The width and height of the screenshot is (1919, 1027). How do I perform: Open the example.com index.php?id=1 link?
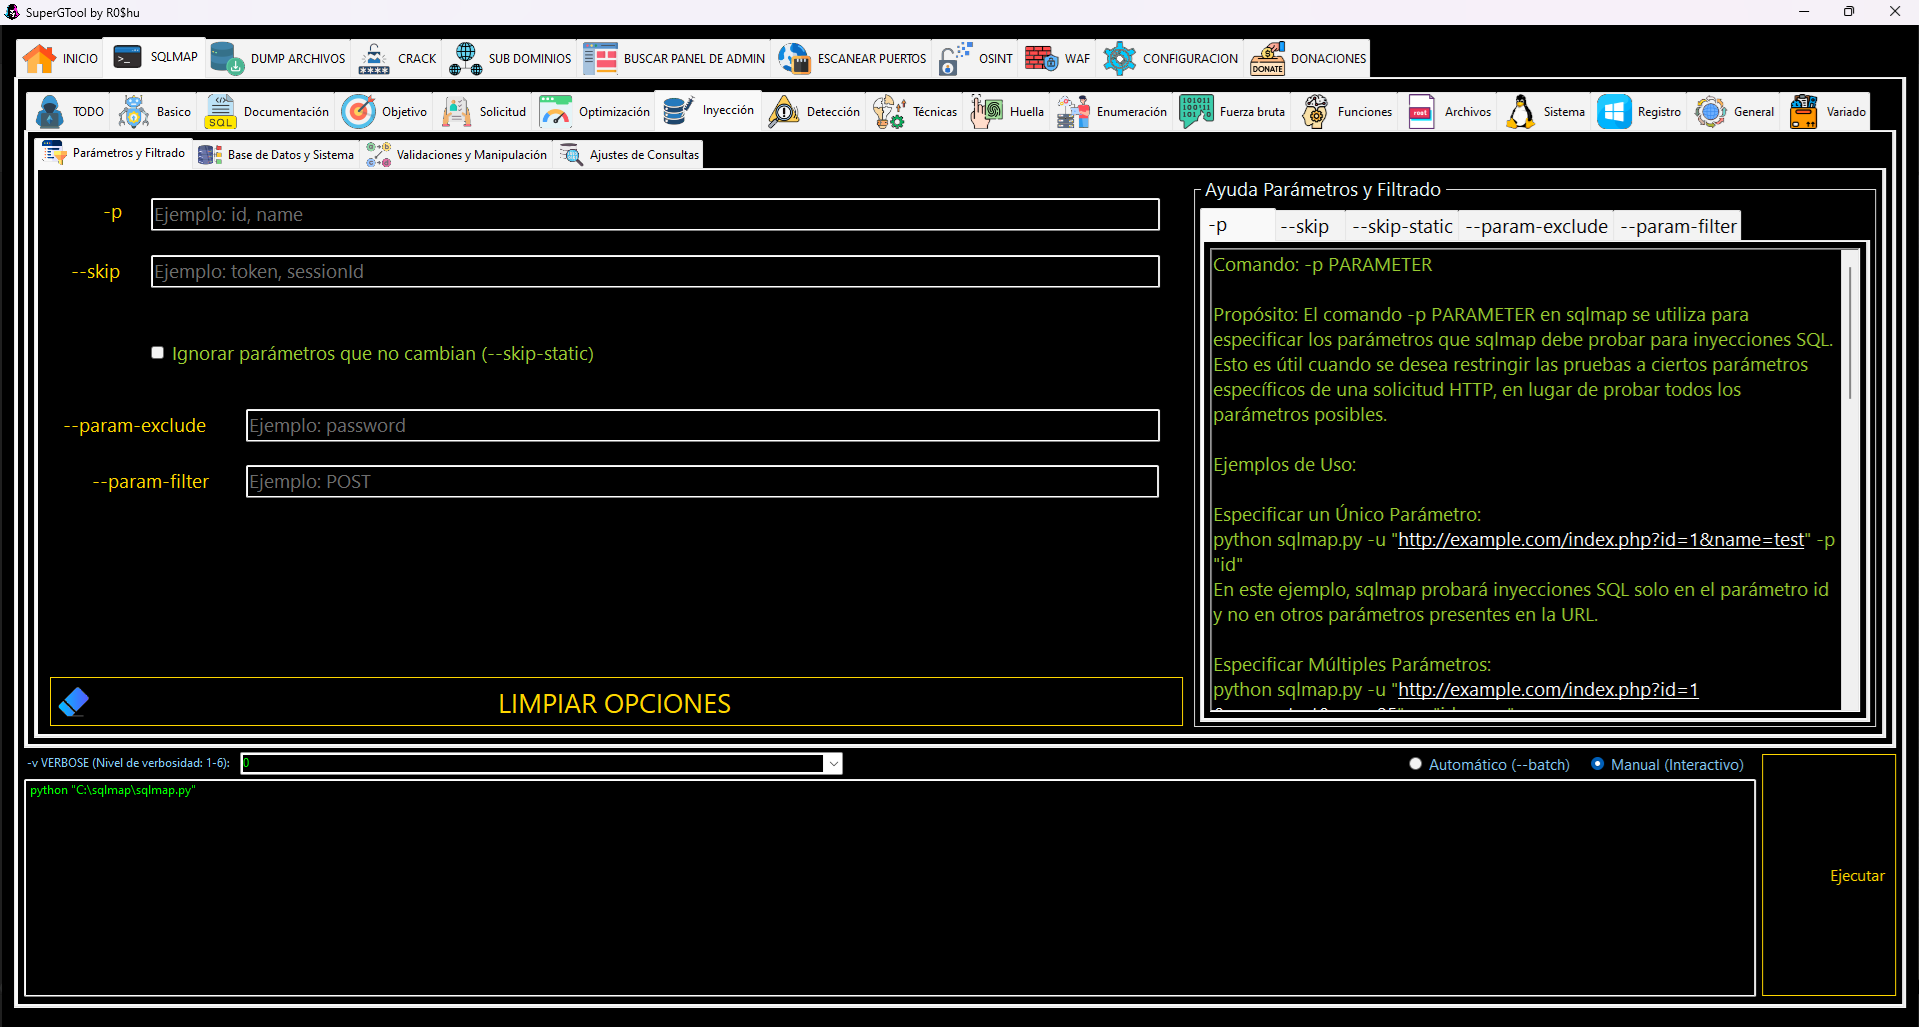click(1548, 690)
